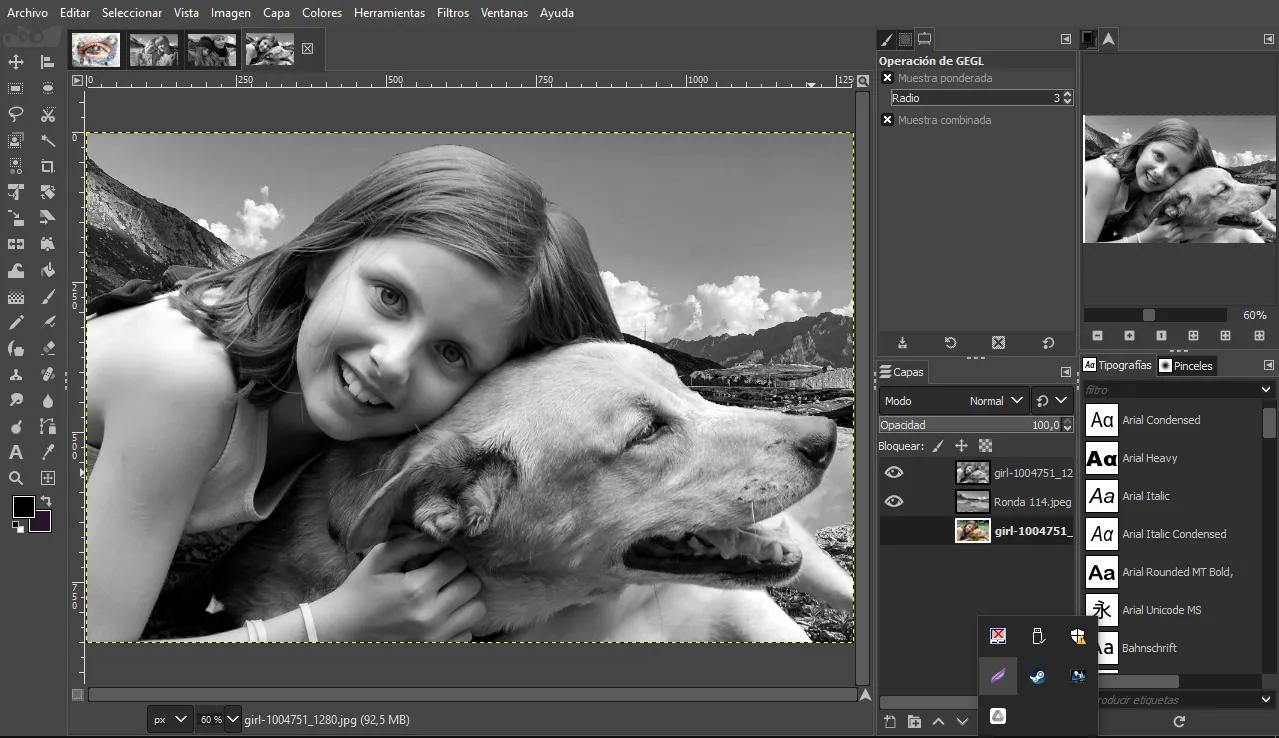Screen dimensions: 1279x738
Task: Select the Color Picker eyedropper tool
Action: click(48, 453)
